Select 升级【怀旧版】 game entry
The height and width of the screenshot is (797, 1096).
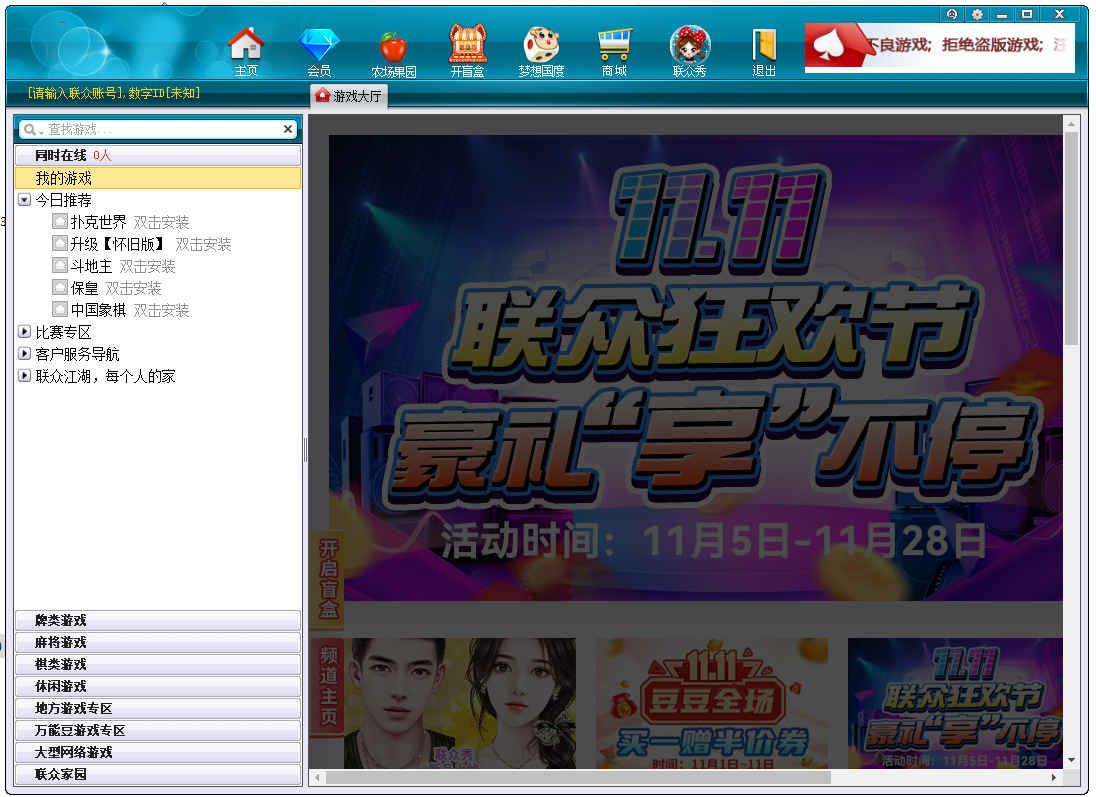[x=118, y=244]
